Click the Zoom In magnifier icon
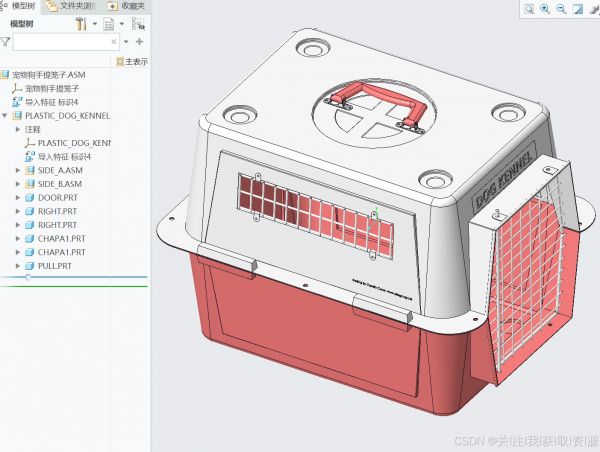 pyautogui.click(x=545, y=9)
